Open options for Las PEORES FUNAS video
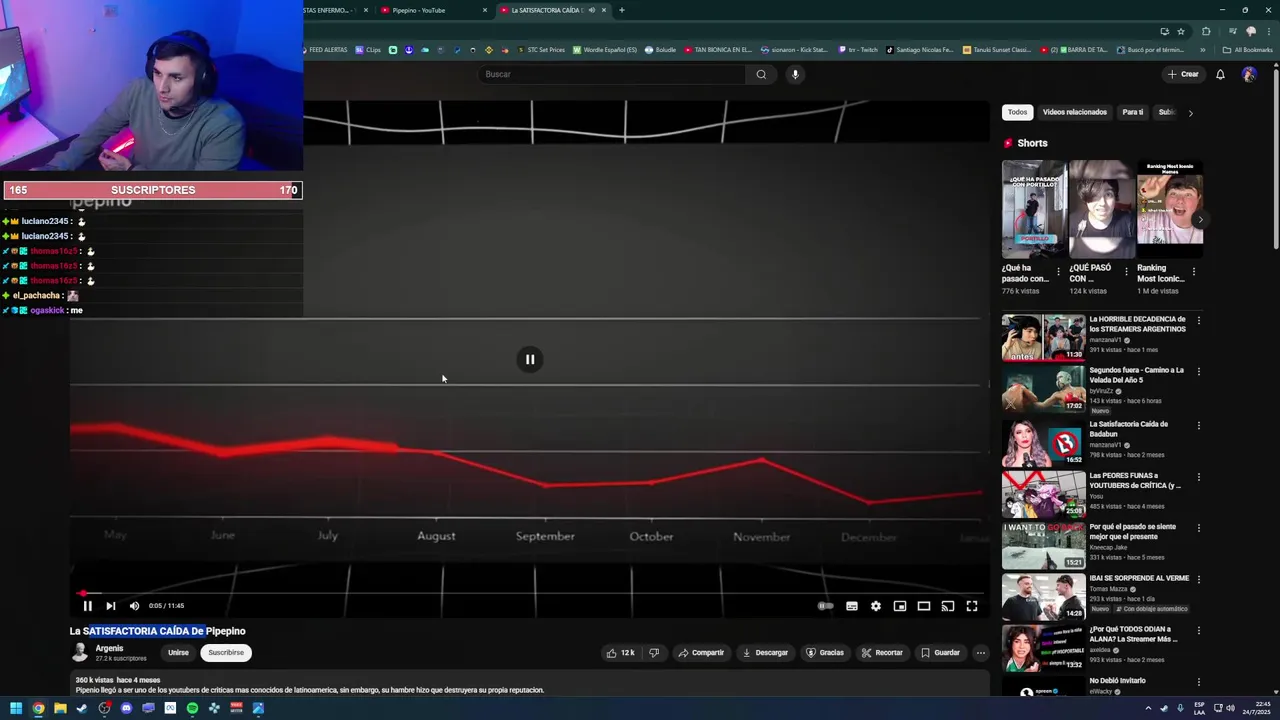The width and height of the screenshot is (1280, 720). pyautogui.click(x=1198, y=477)
